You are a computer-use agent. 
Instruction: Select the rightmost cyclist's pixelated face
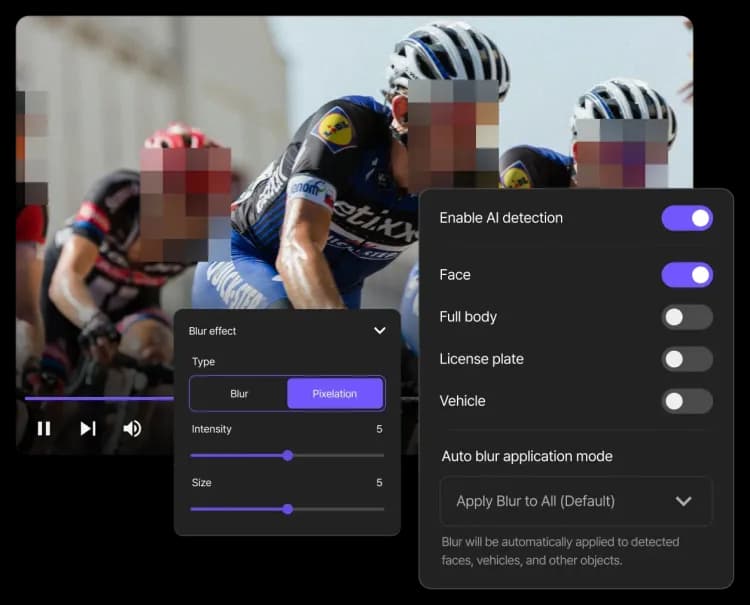620,152
